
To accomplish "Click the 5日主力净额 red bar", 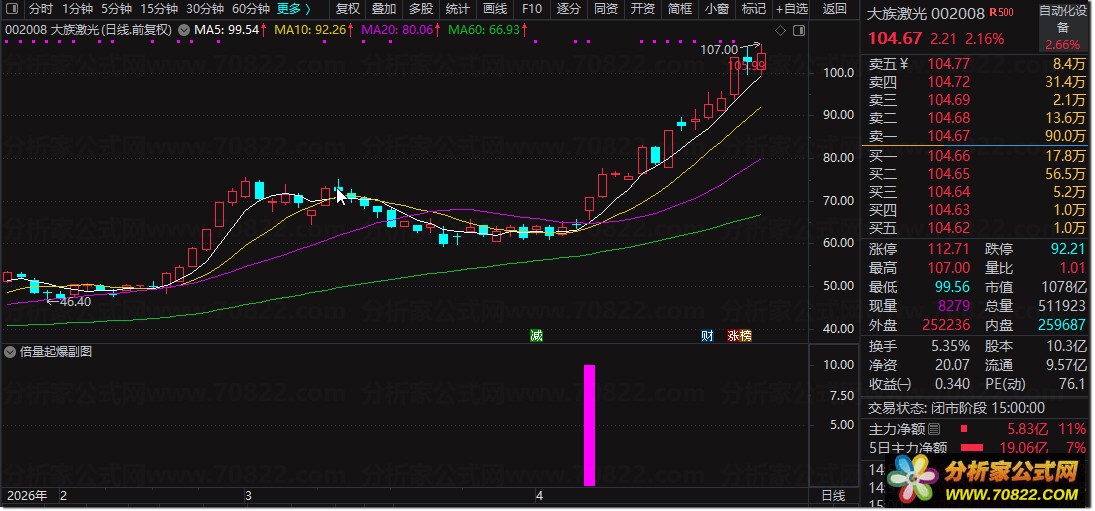I will point(972,447).
